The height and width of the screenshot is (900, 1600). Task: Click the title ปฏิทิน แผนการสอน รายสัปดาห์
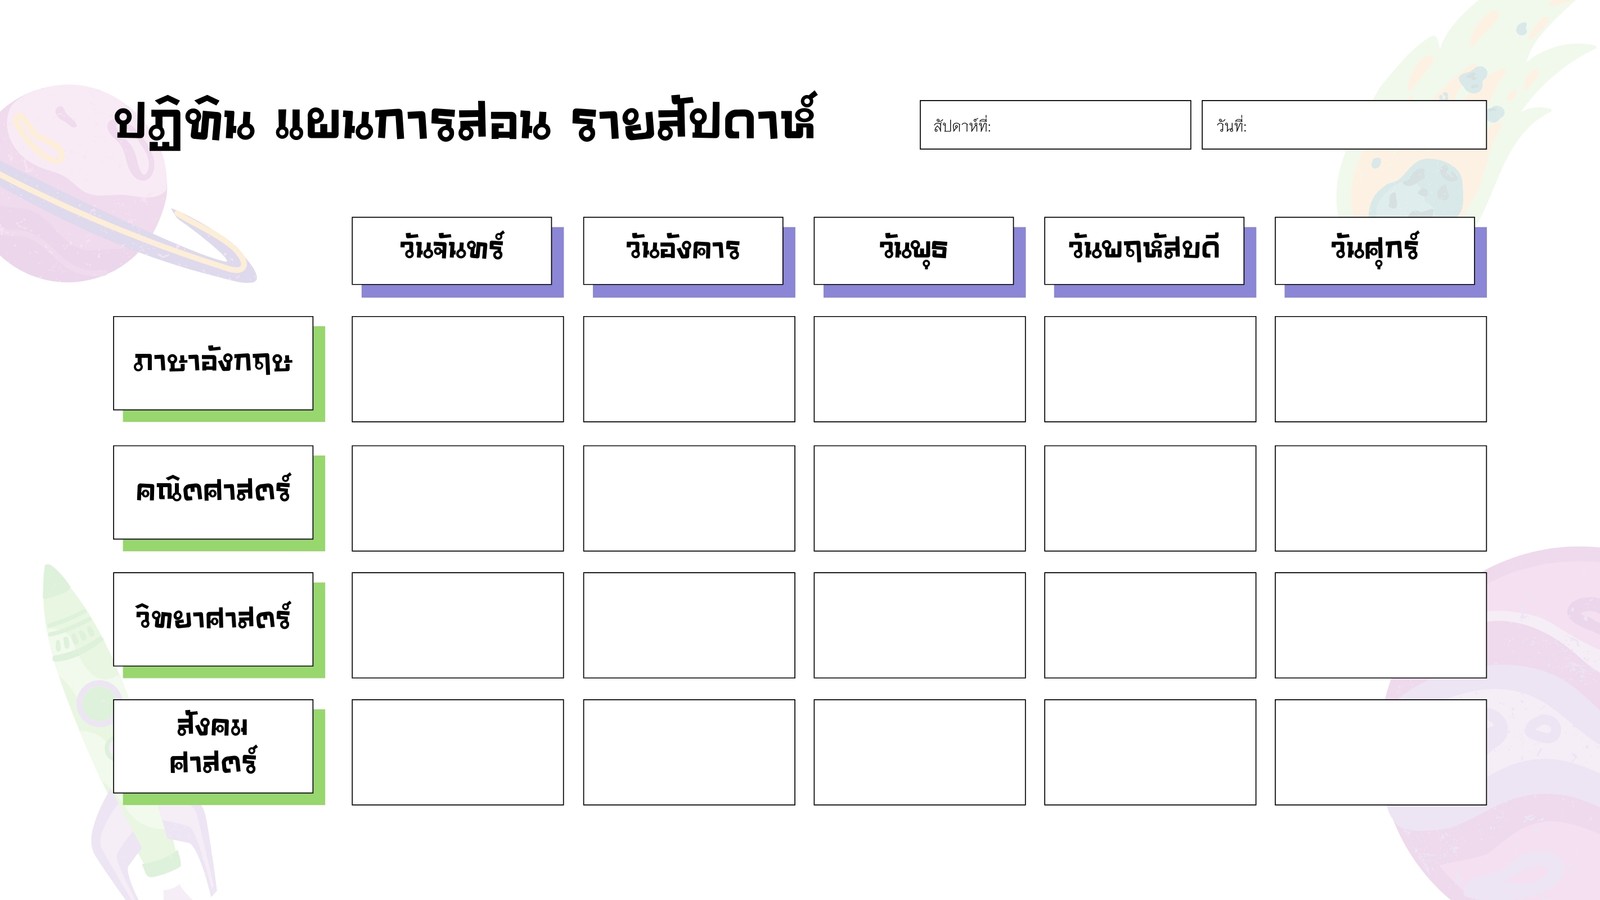[465, 122]
